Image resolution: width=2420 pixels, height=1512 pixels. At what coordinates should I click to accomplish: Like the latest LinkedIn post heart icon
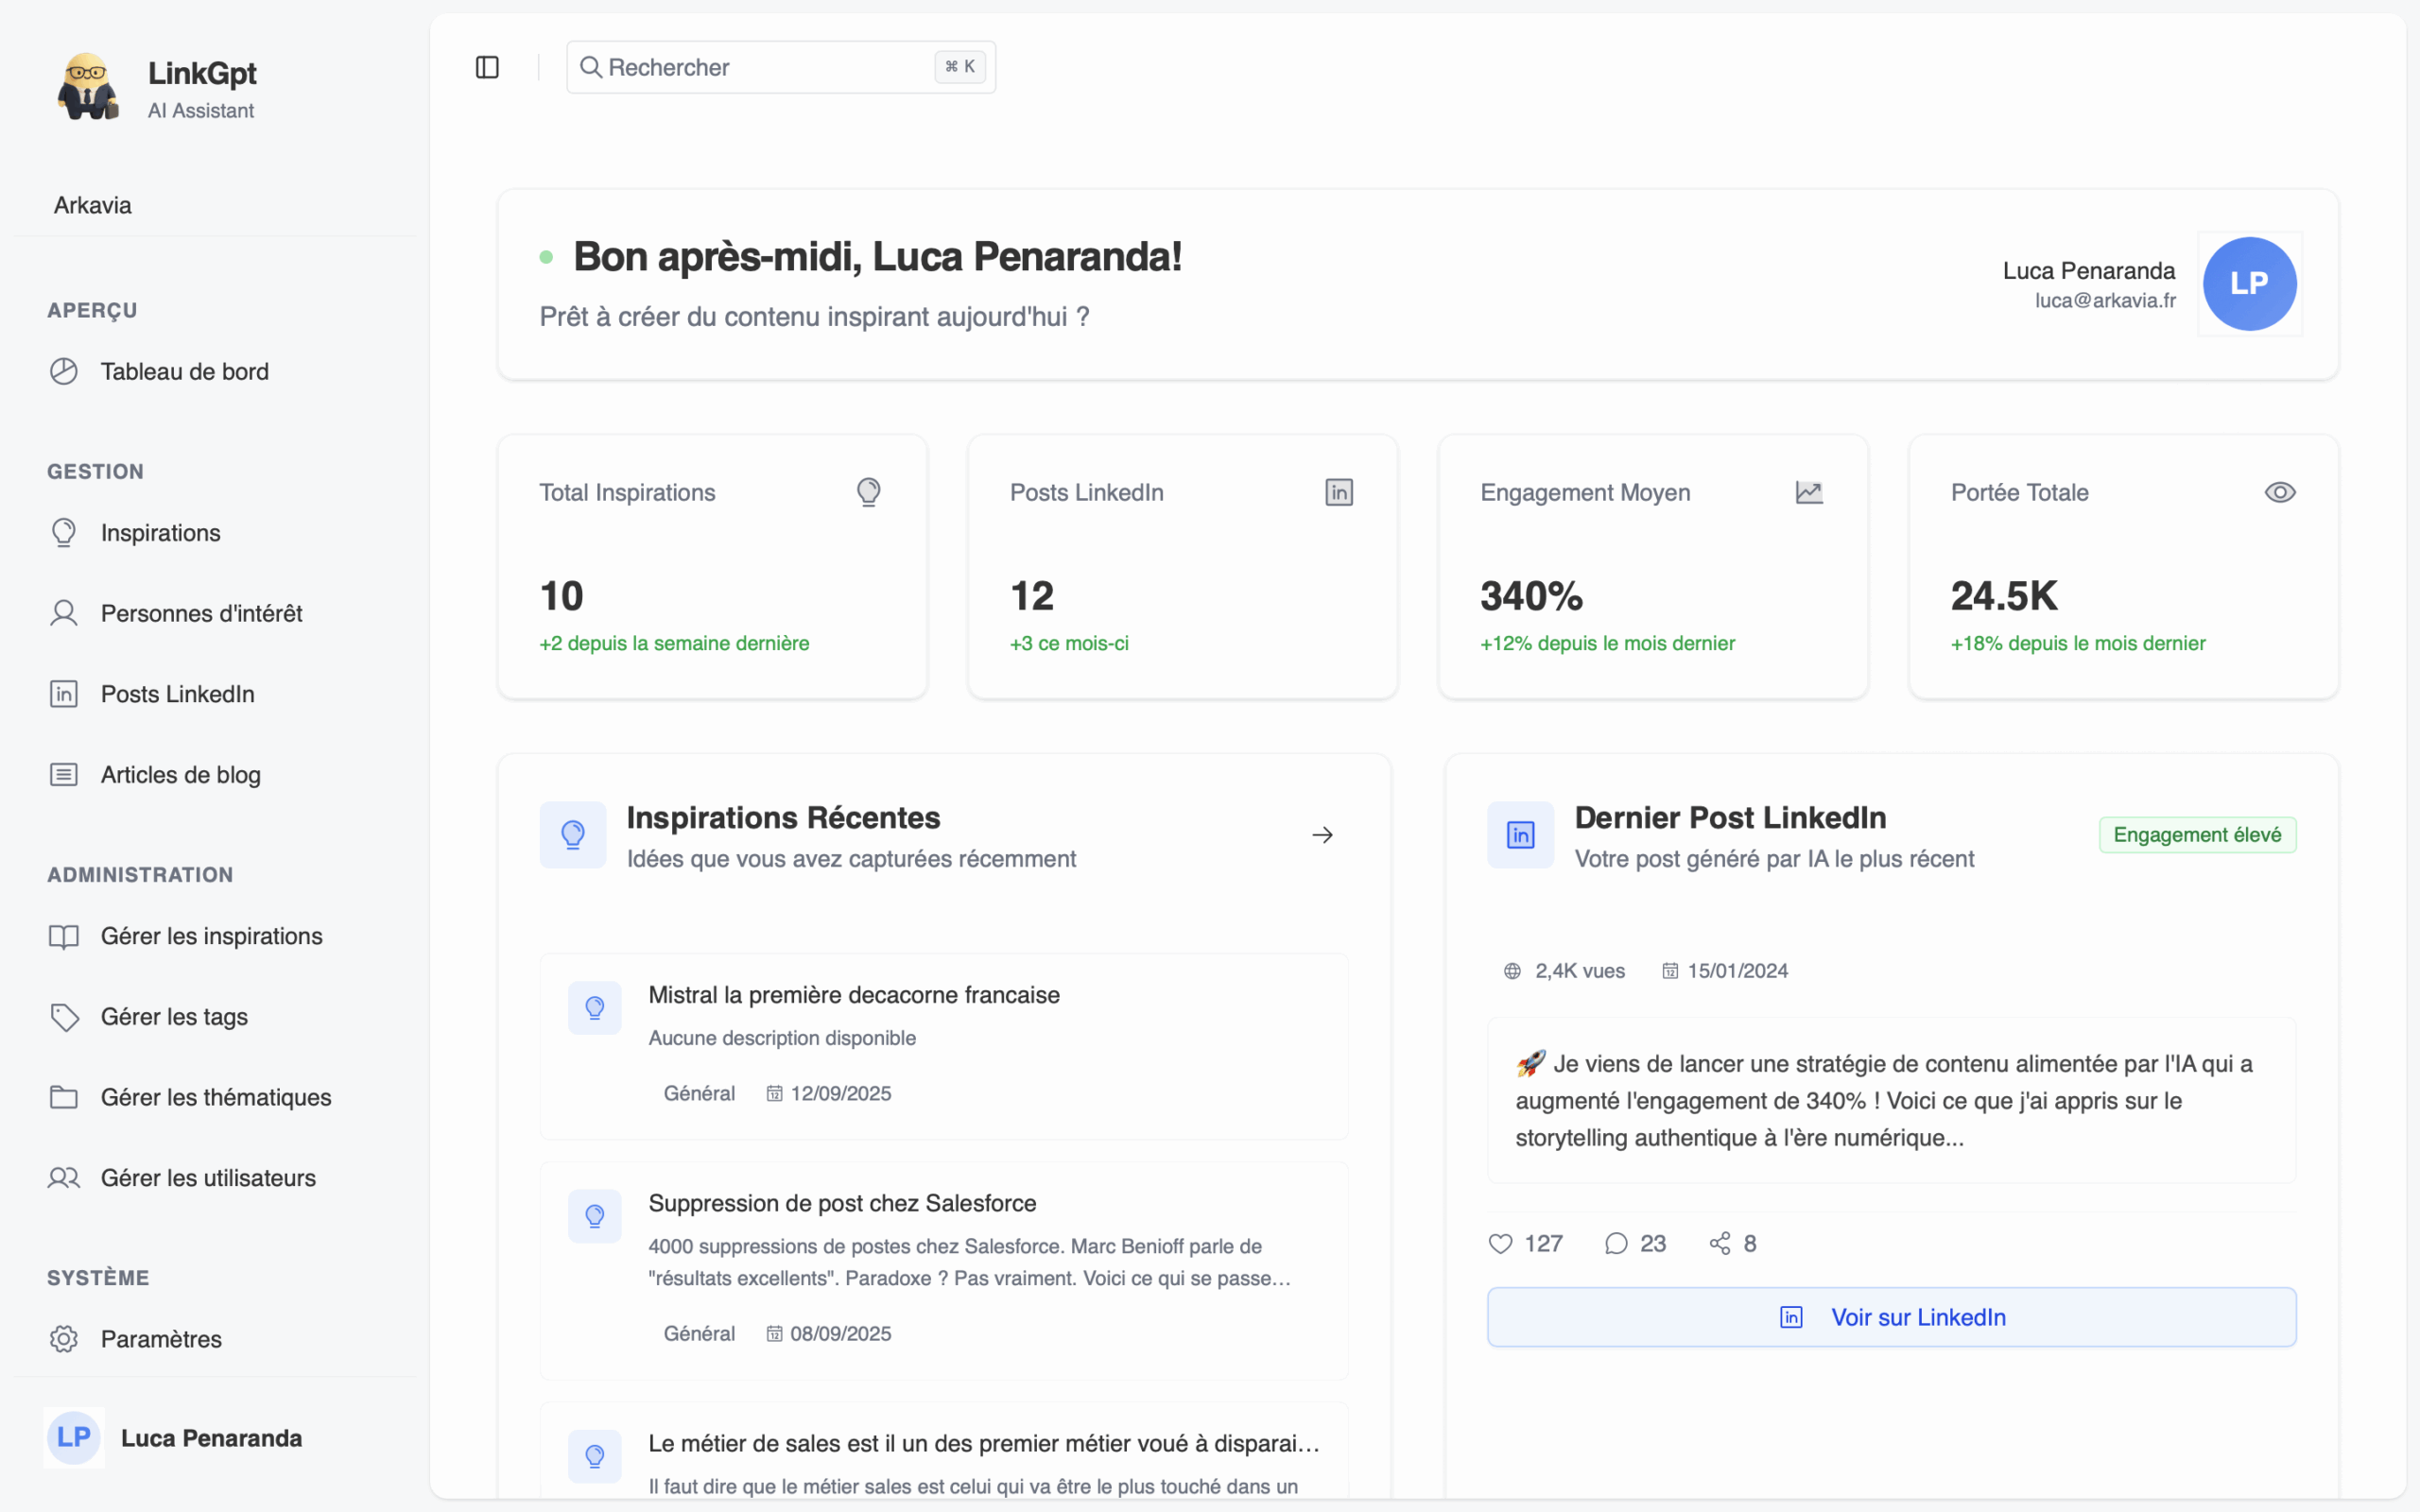coord(1500,1243)
